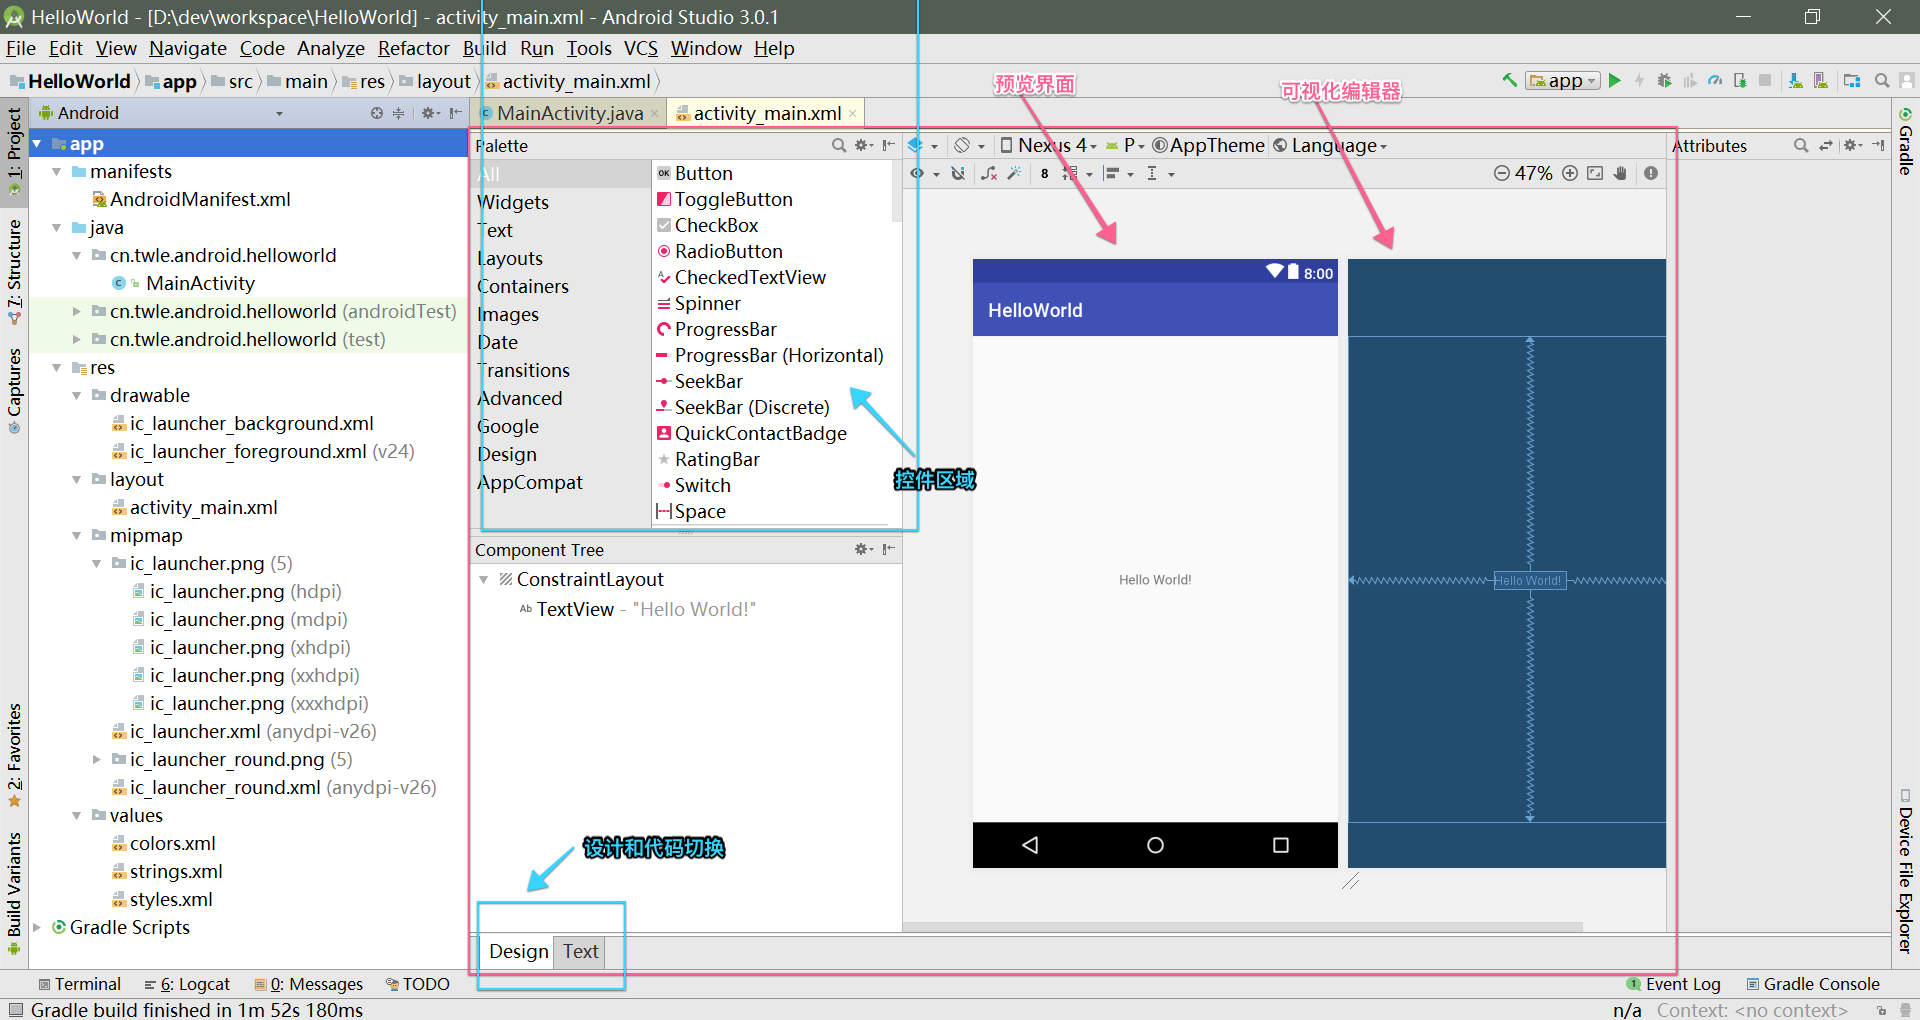
Task: Click the Scroll from Source icon in Project panel
Action: click(377, 113)
